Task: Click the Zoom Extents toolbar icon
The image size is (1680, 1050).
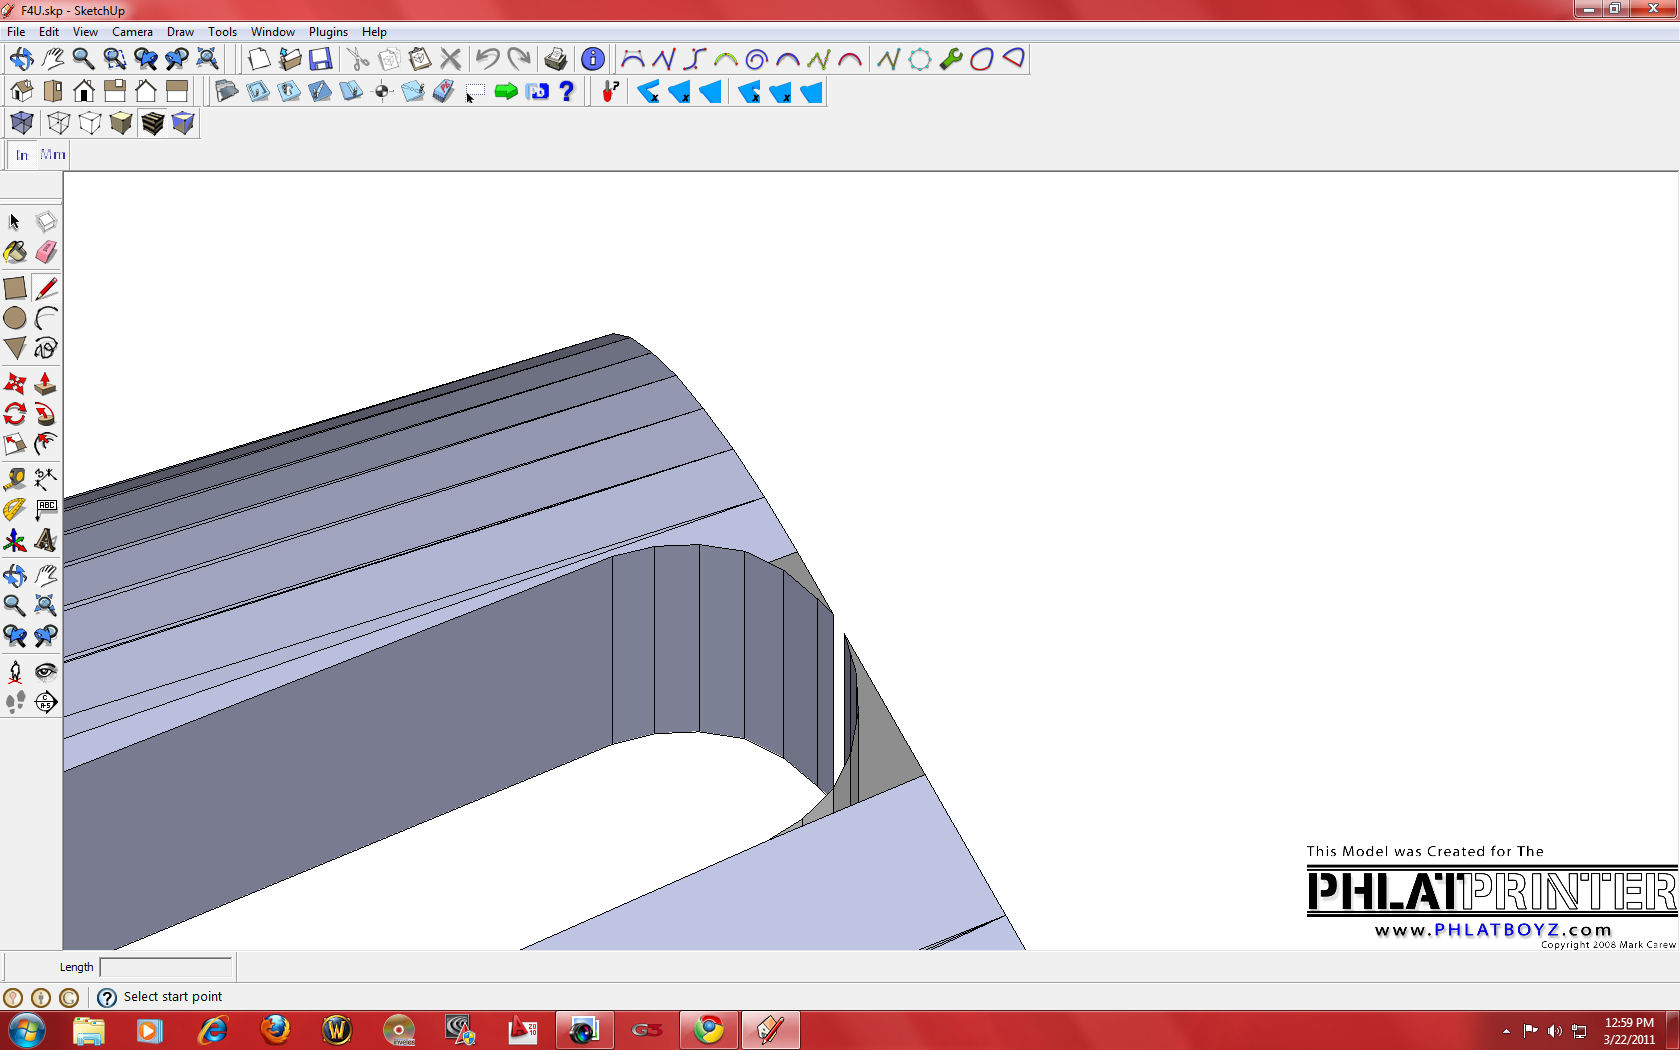Action: [207, 59]
